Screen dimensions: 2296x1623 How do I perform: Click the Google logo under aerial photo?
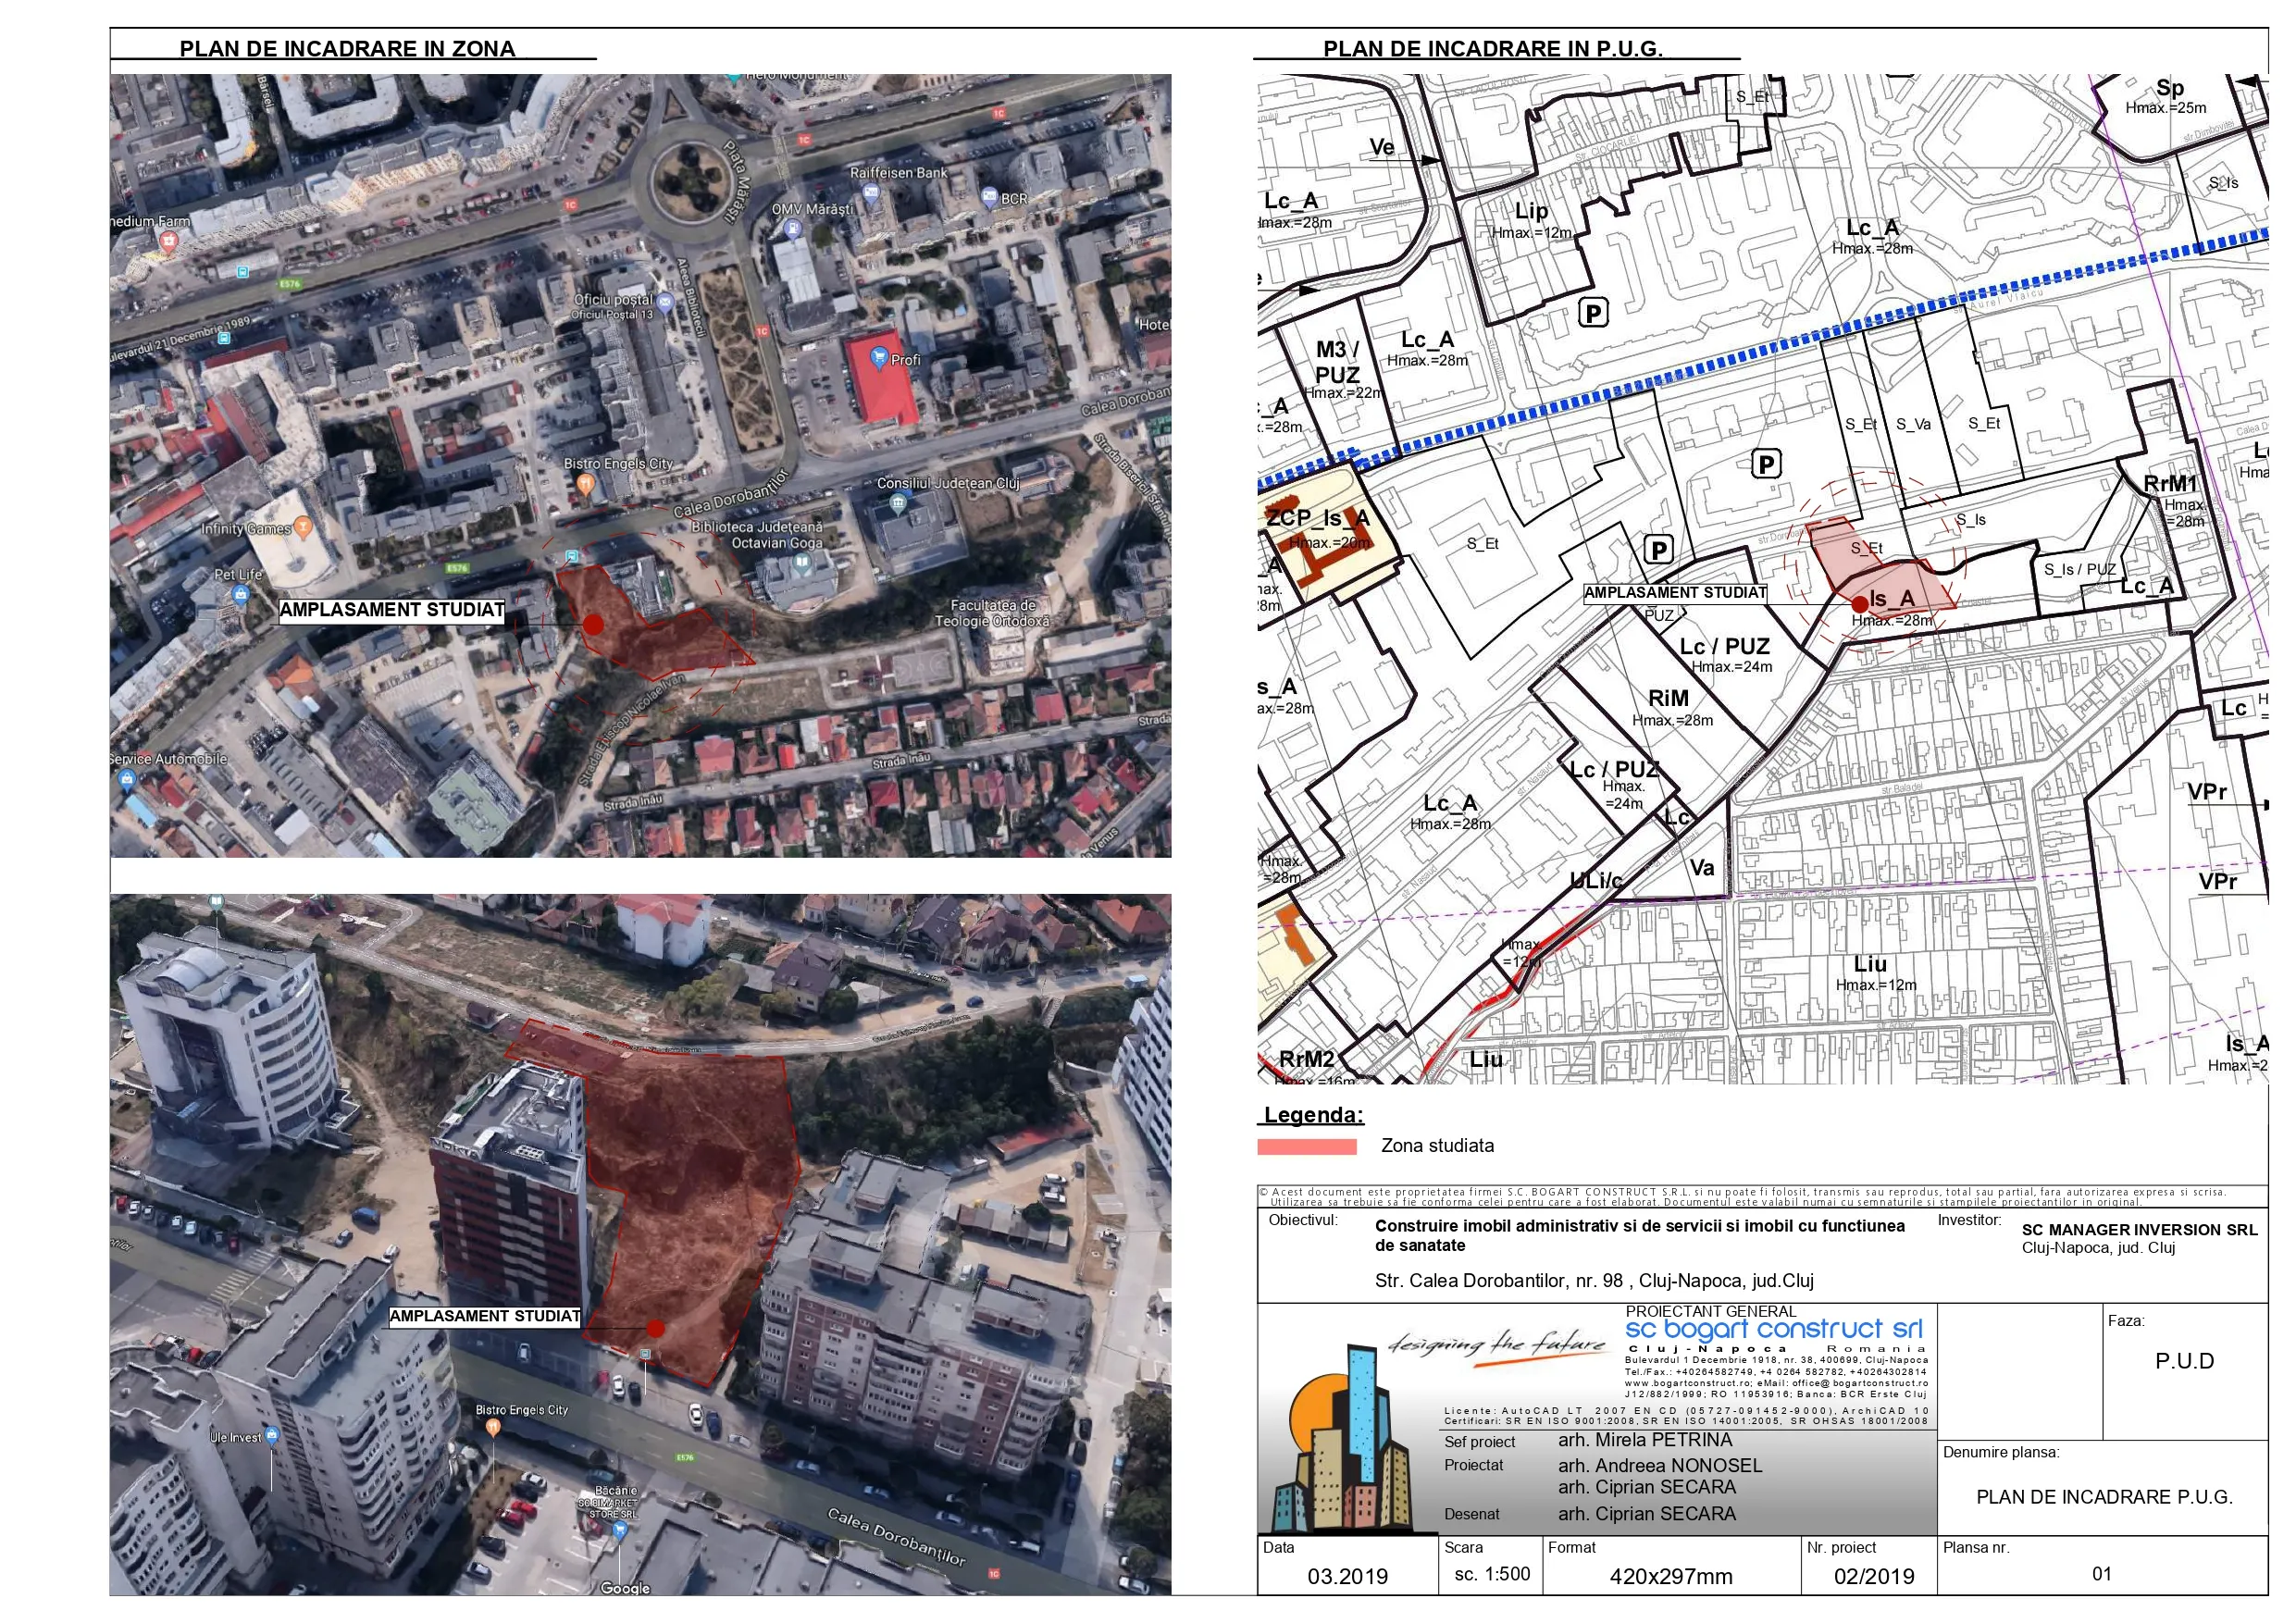pyautogui.click(x=625, y=1588)
